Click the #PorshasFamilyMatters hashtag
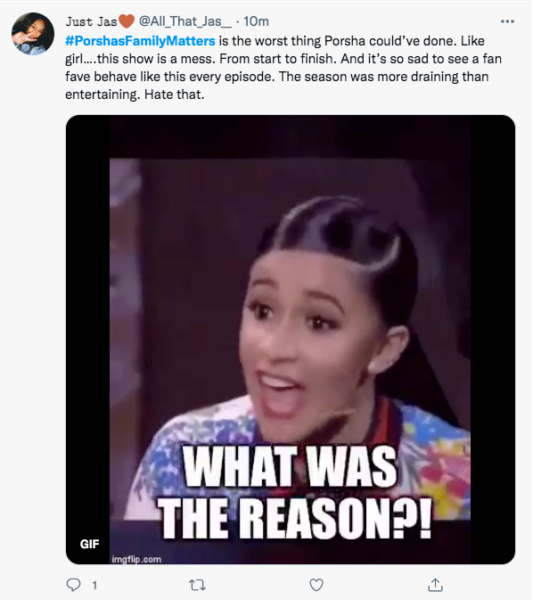This screenshot has height=600, width=533. click(140, 41)
